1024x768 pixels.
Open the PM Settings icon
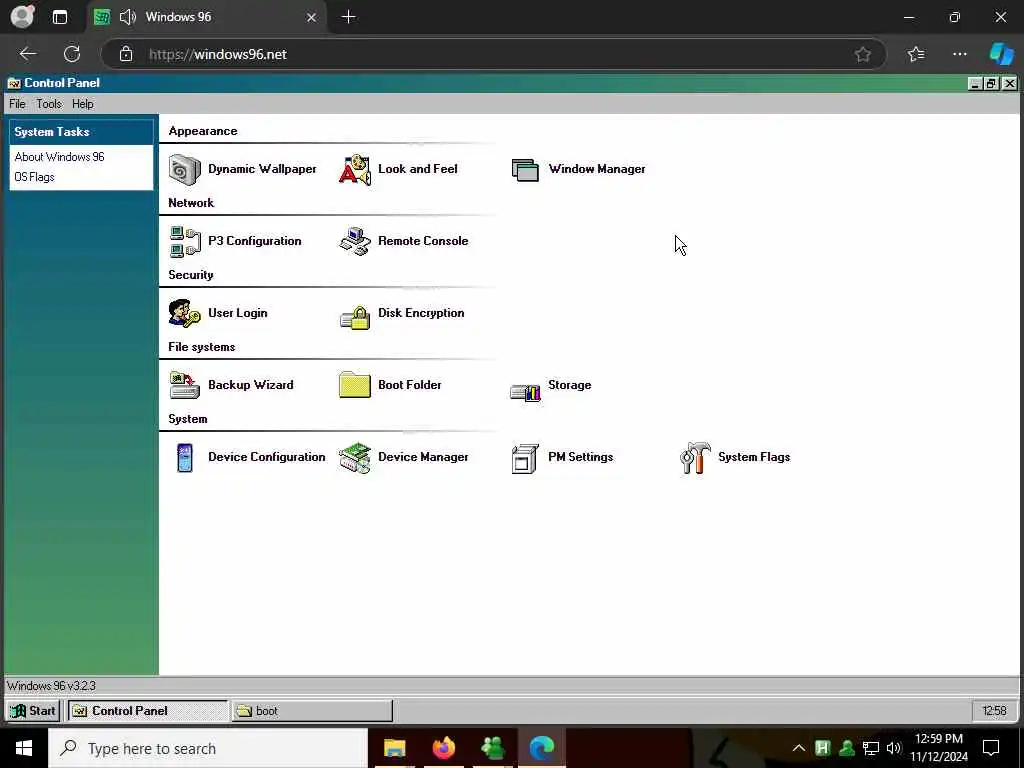pyautogui.click(x=525, y=458)
